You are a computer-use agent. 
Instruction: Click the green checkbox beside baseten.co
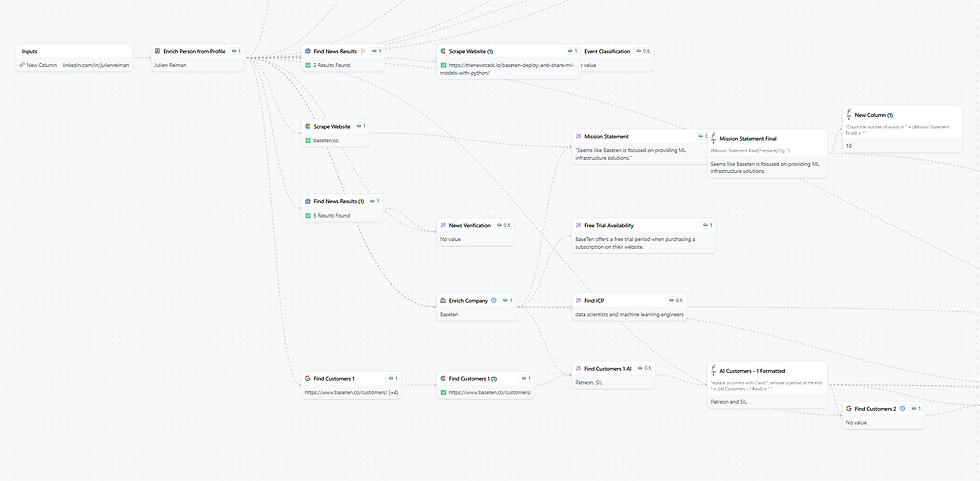click(308, 141)
